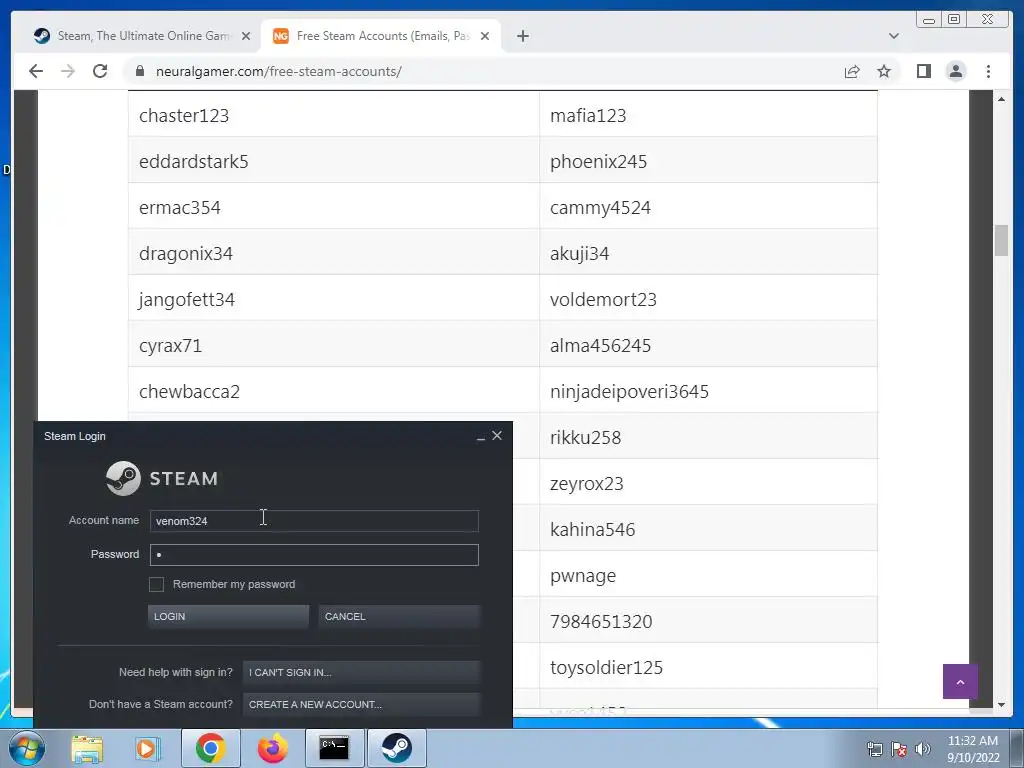Image resolution: width=1024 pixels, height=768 pixels.
Task: Open Windows Media Player taskbar icon
Action: 147,748
